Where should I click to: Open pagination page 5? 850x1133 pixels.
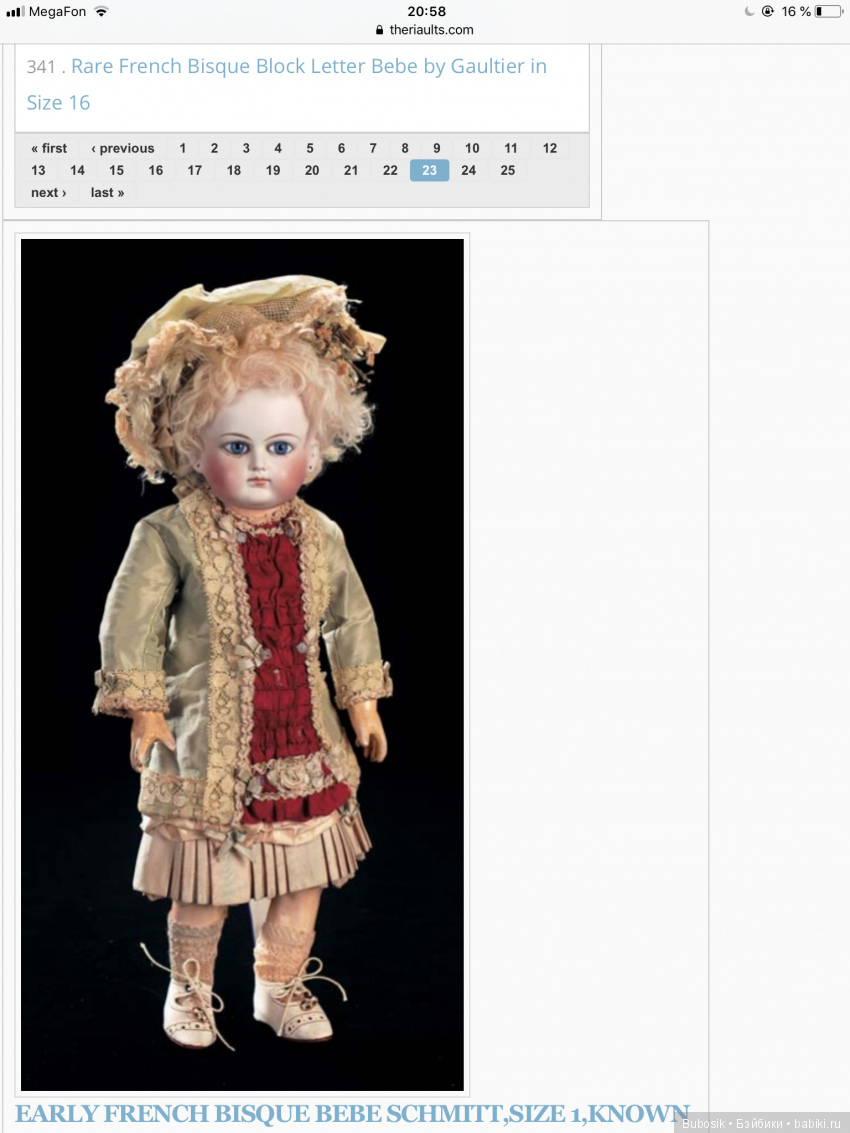point(309,148)
